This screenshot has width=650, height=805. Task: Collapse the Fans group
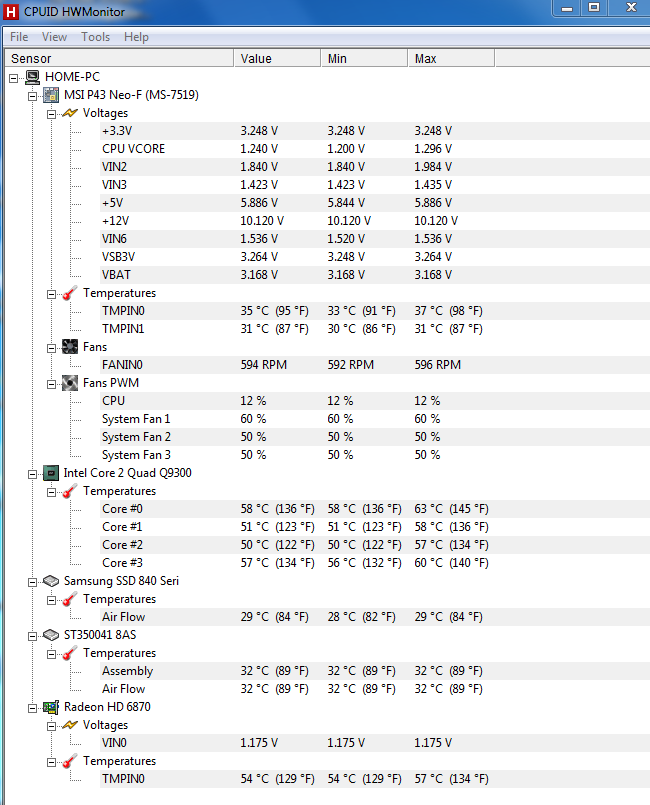click(51, 348)
